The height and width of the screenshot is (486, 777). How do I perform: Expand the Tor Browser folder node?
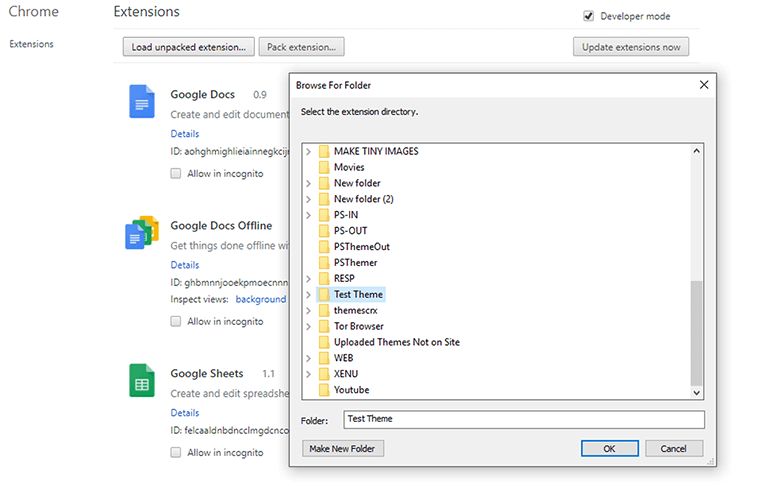point(309,326)
